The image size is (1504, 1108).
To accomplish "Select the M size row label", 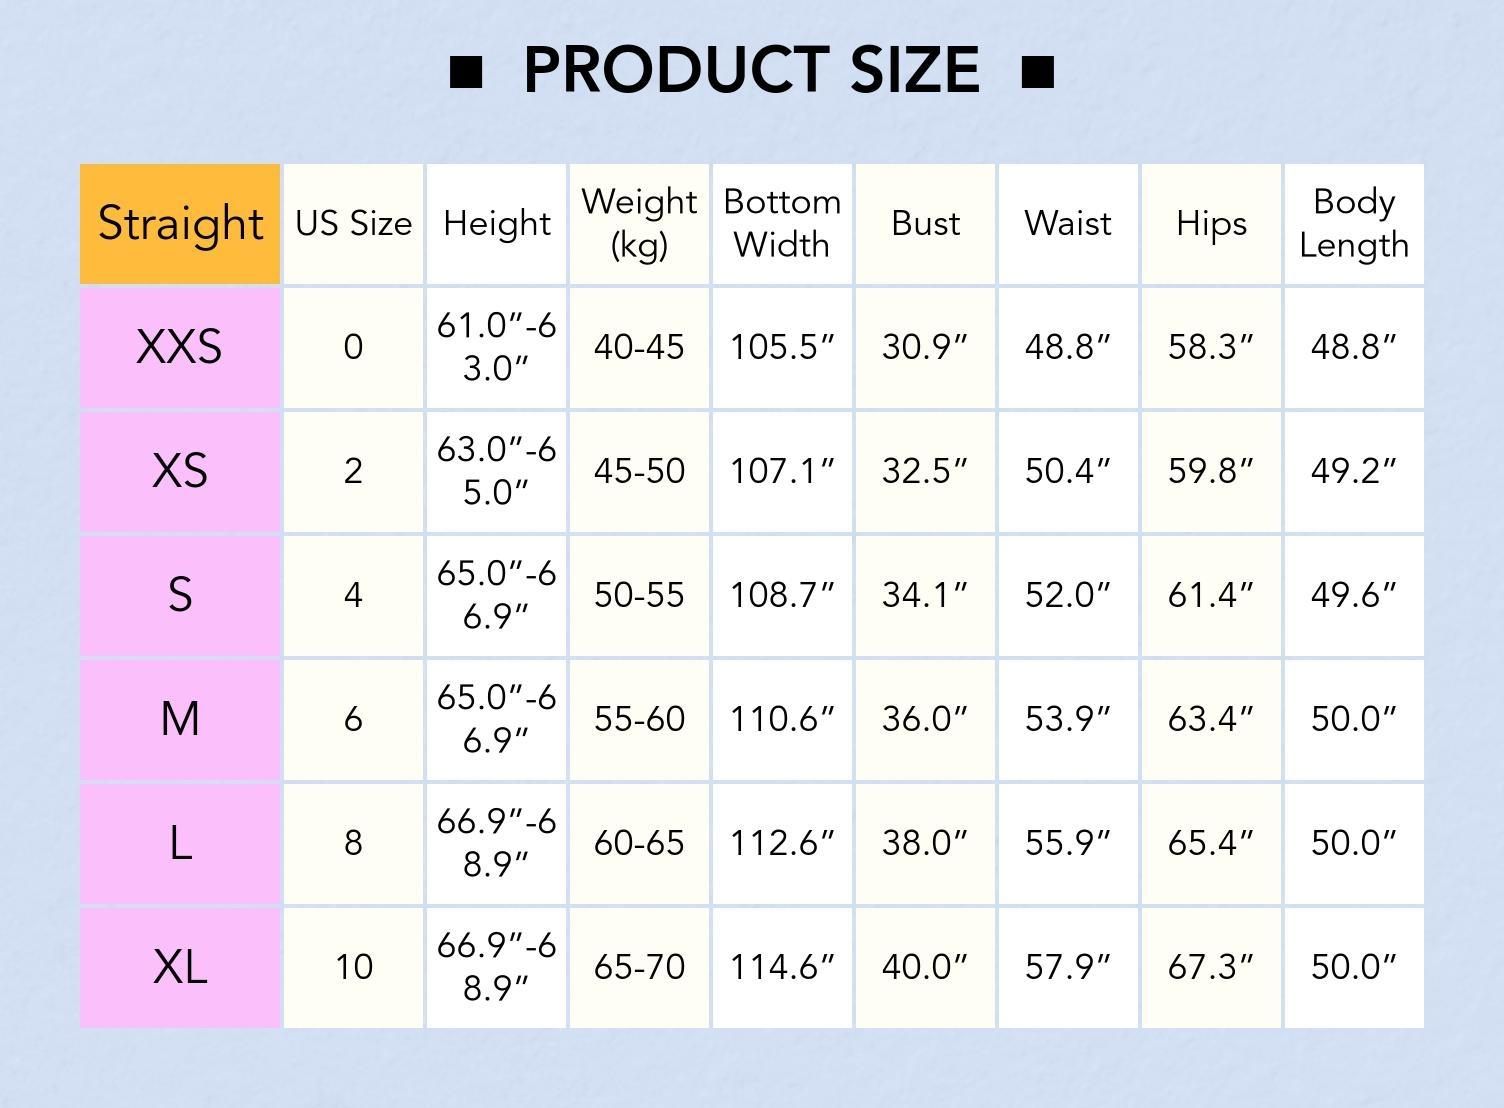I will click(x=180, y=719).
